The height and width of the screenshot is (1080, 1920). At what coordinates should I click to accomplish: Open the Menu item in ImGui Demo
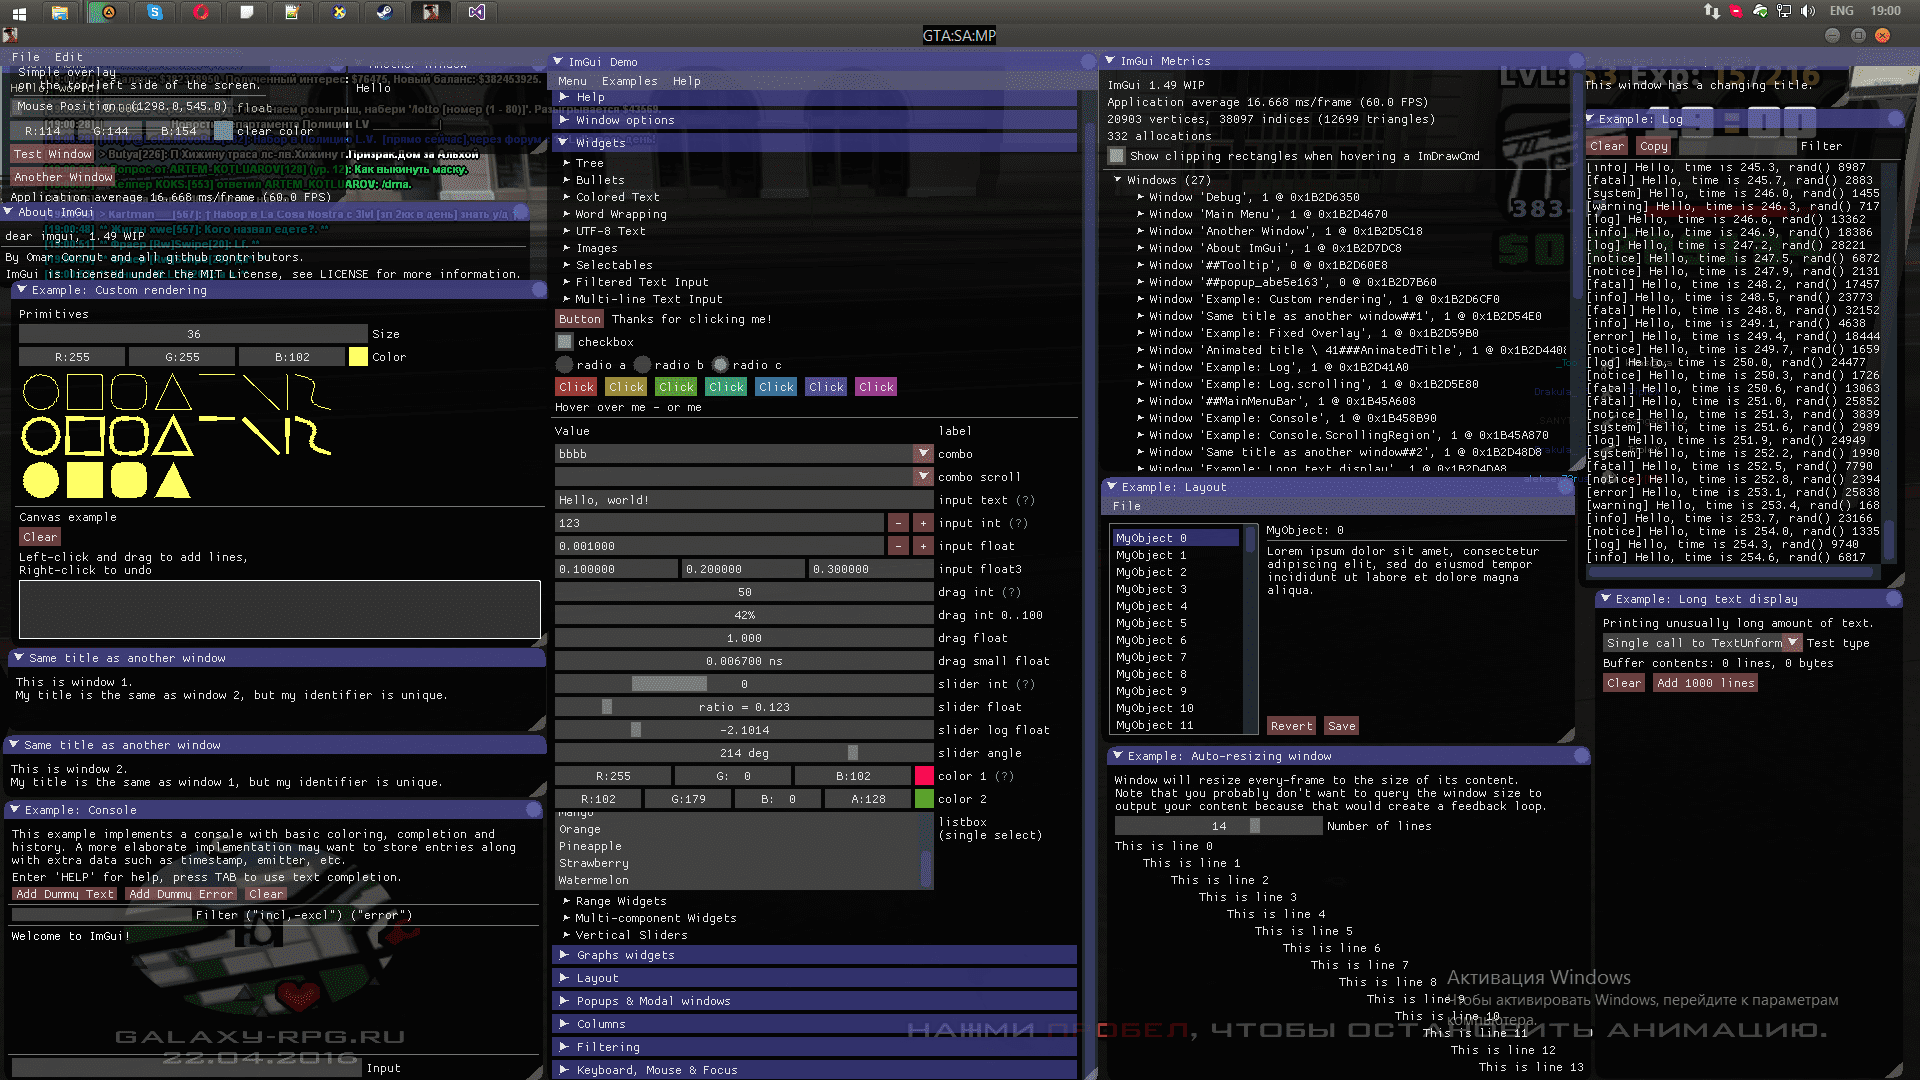point(573,81)
